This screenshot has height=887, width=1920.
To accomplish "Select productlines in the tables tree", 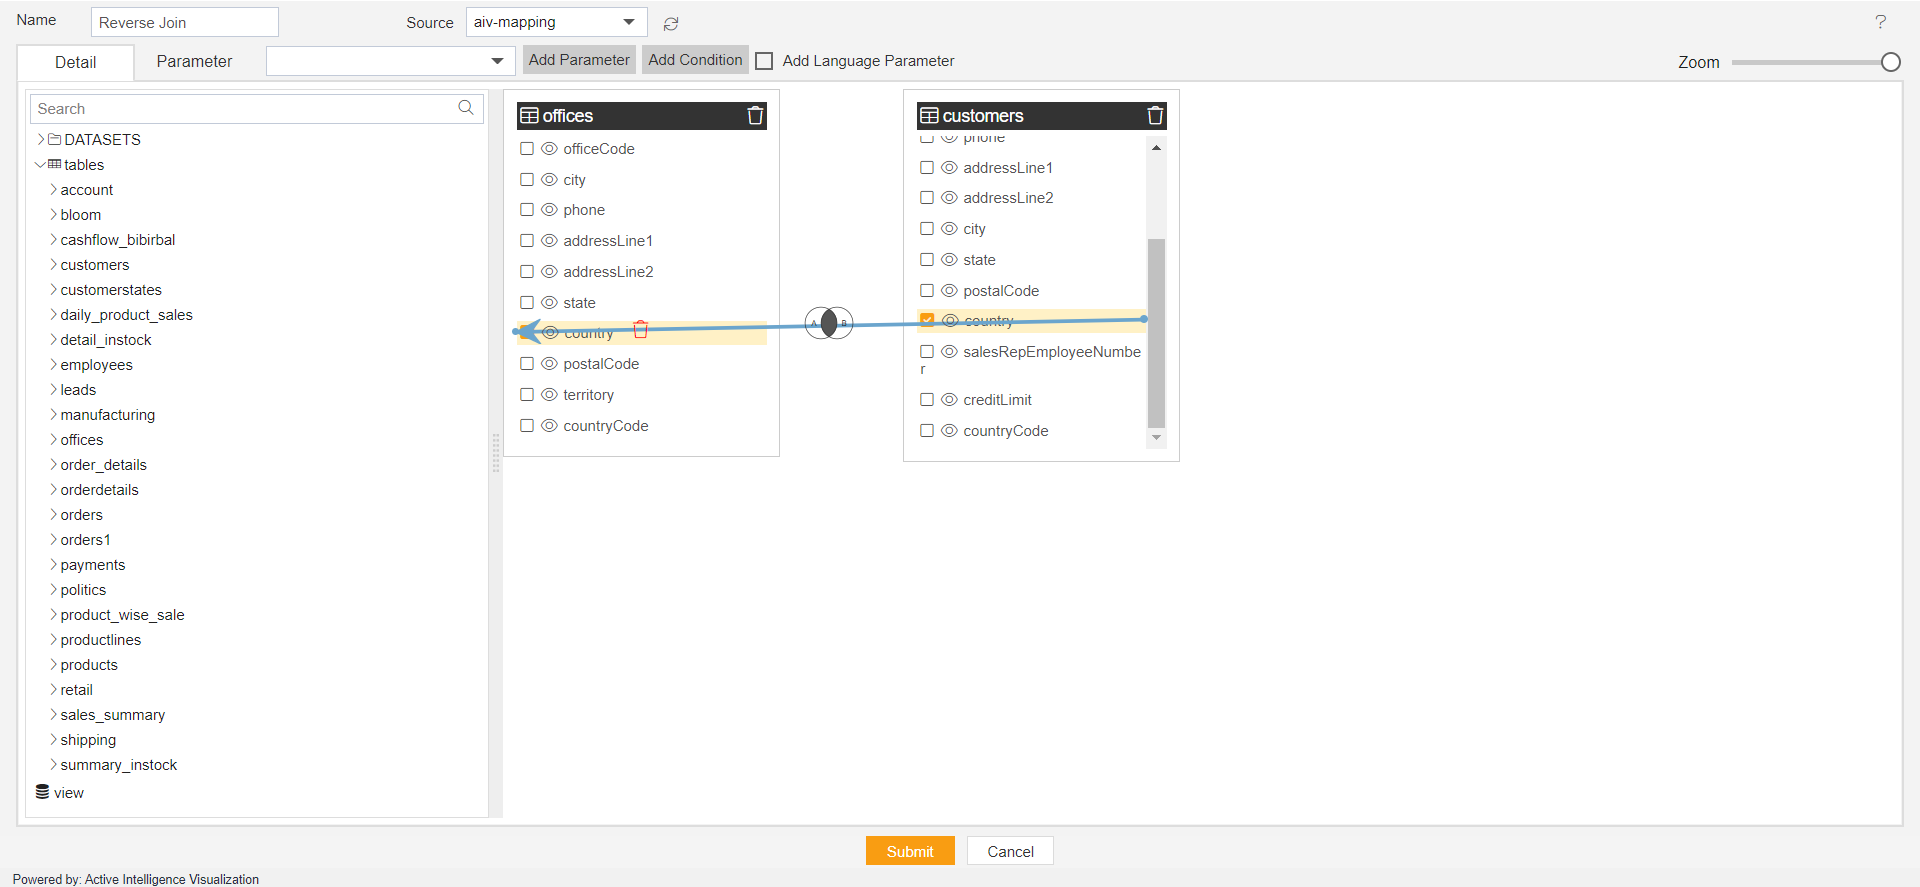I will click(101, 640).
